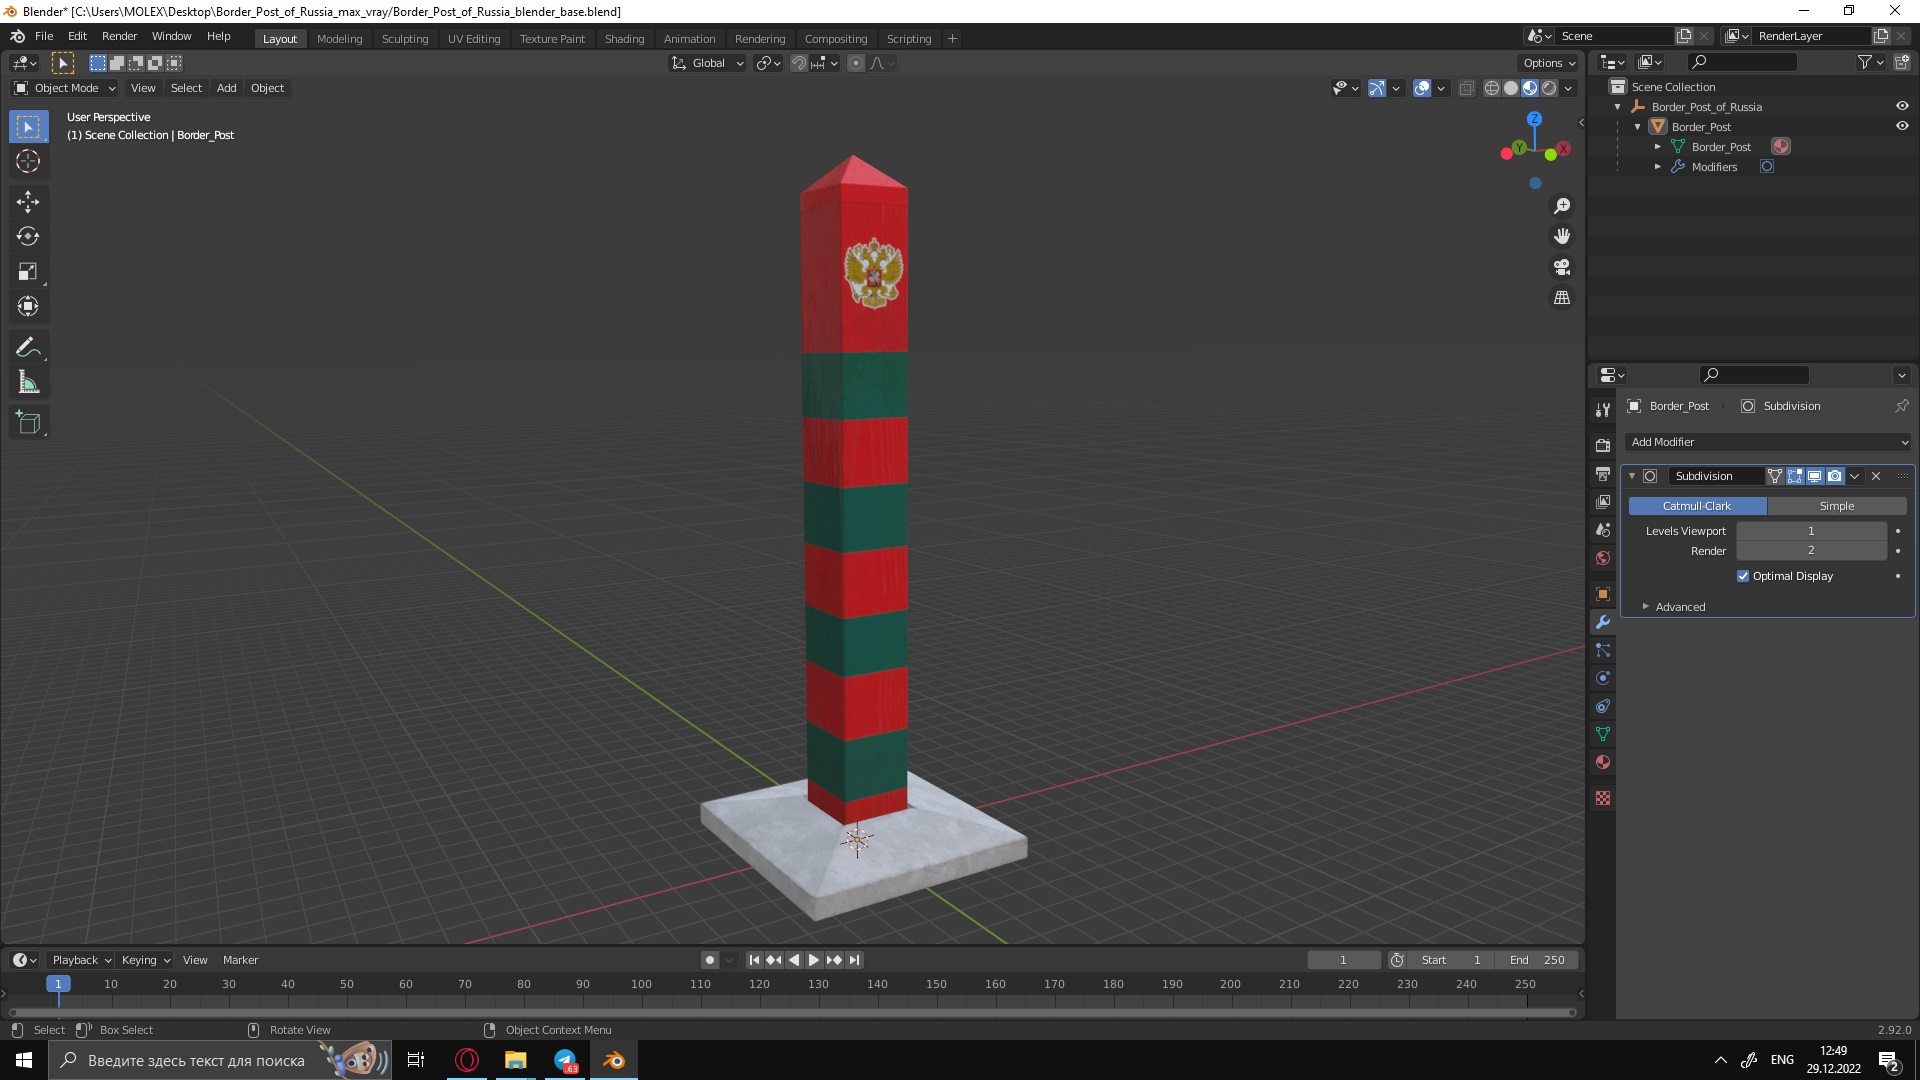Select the Annotate pencil tool
Viewport: 1920px width, 1080px height.
pos(28,347)
